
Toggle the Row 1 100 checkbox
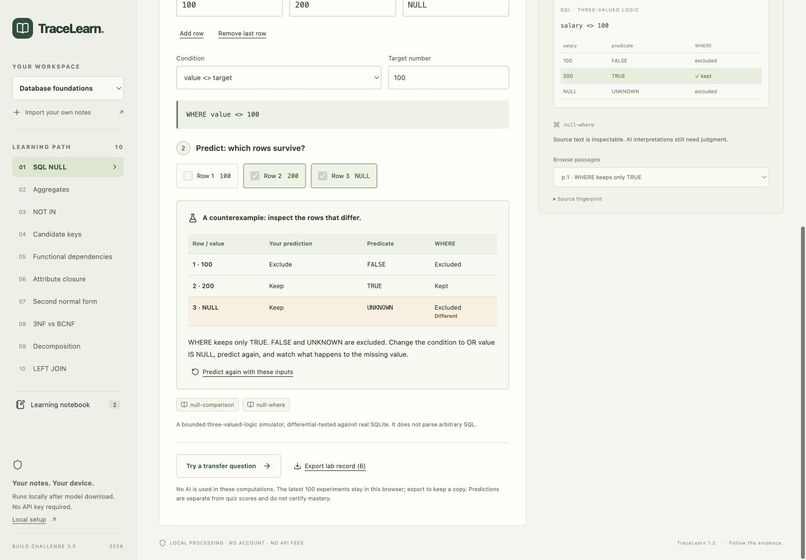point(188,176)
